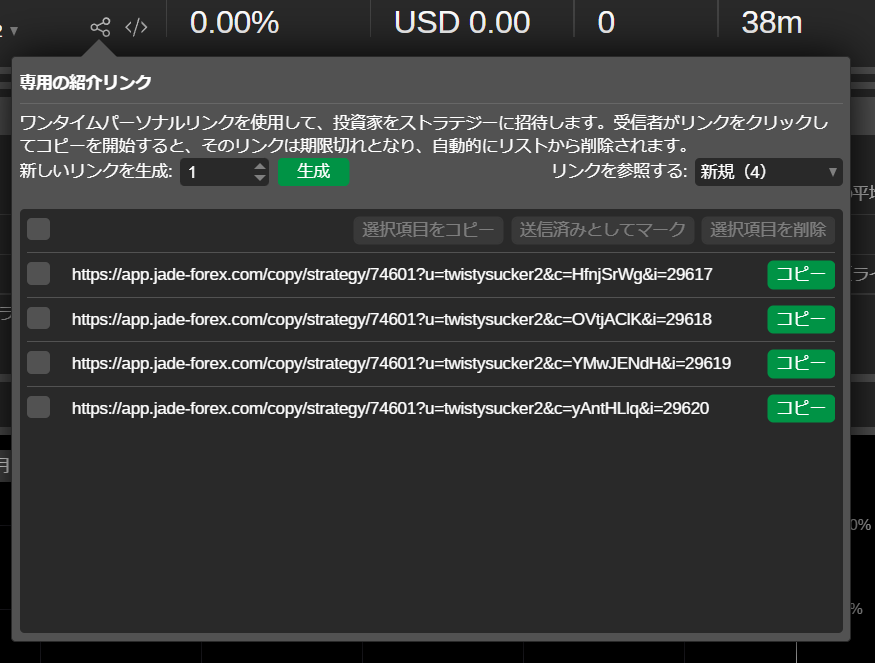Viewport: 875px width, 663px height.
Task: Click the referral URL with code YMwJENdH
Action: point(401,363)
